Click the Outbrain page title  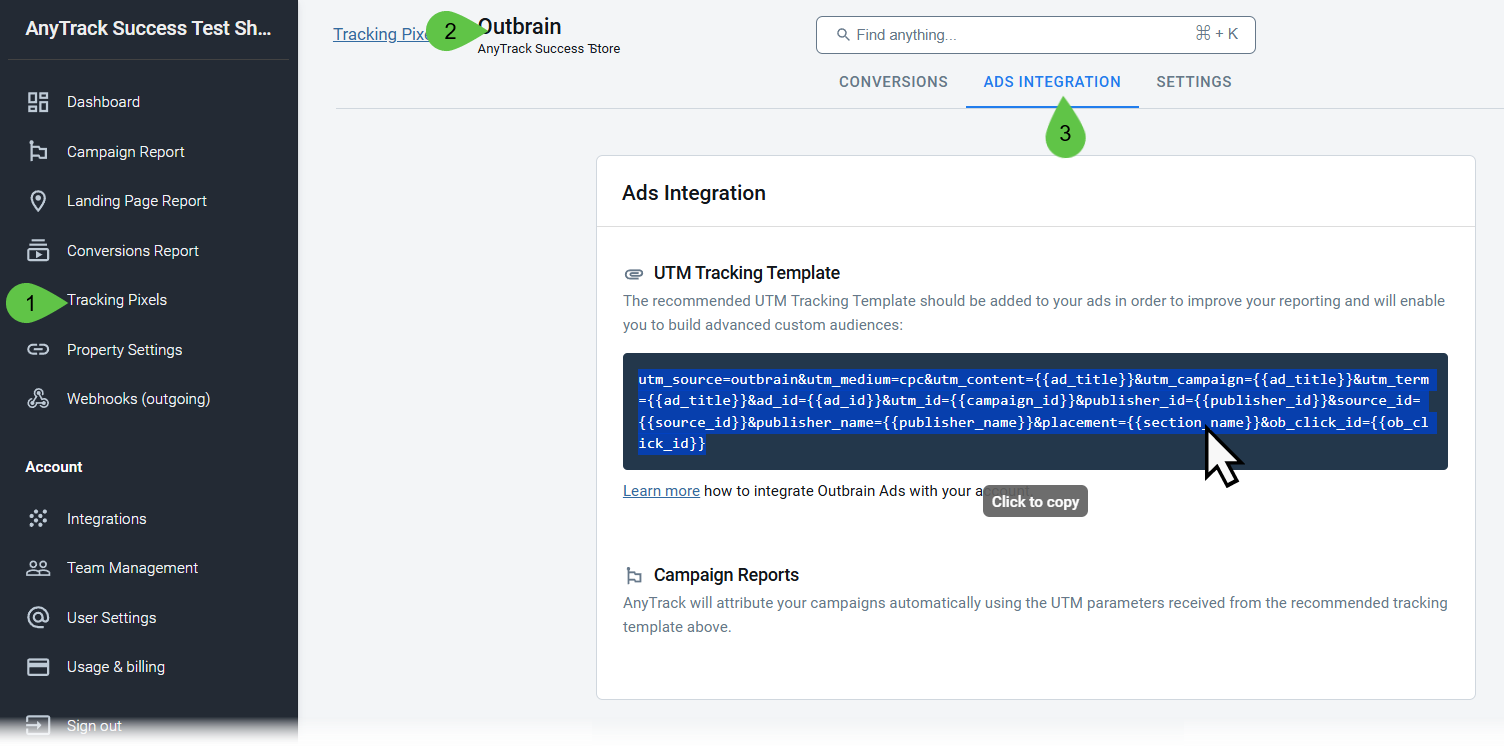520,27
